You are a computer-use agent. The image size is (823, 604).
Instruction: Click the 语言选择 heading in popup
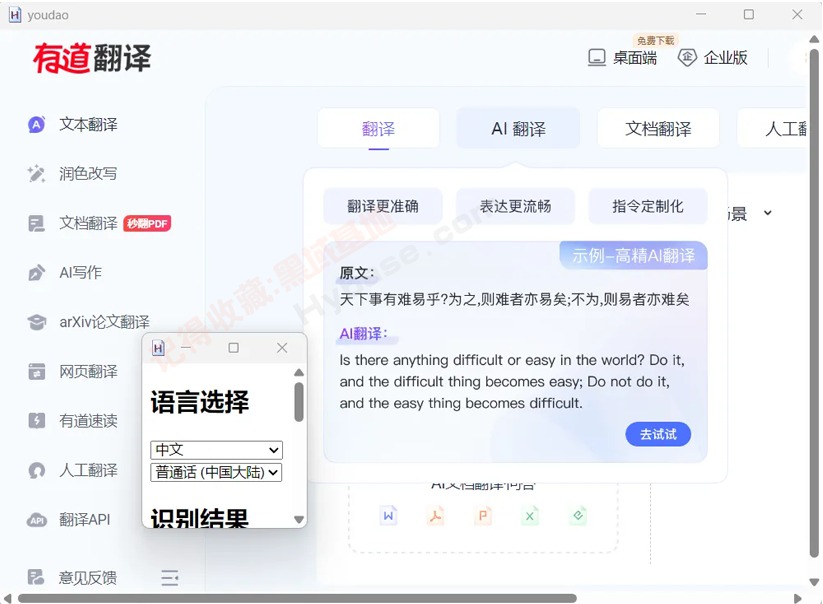(200, 402)
